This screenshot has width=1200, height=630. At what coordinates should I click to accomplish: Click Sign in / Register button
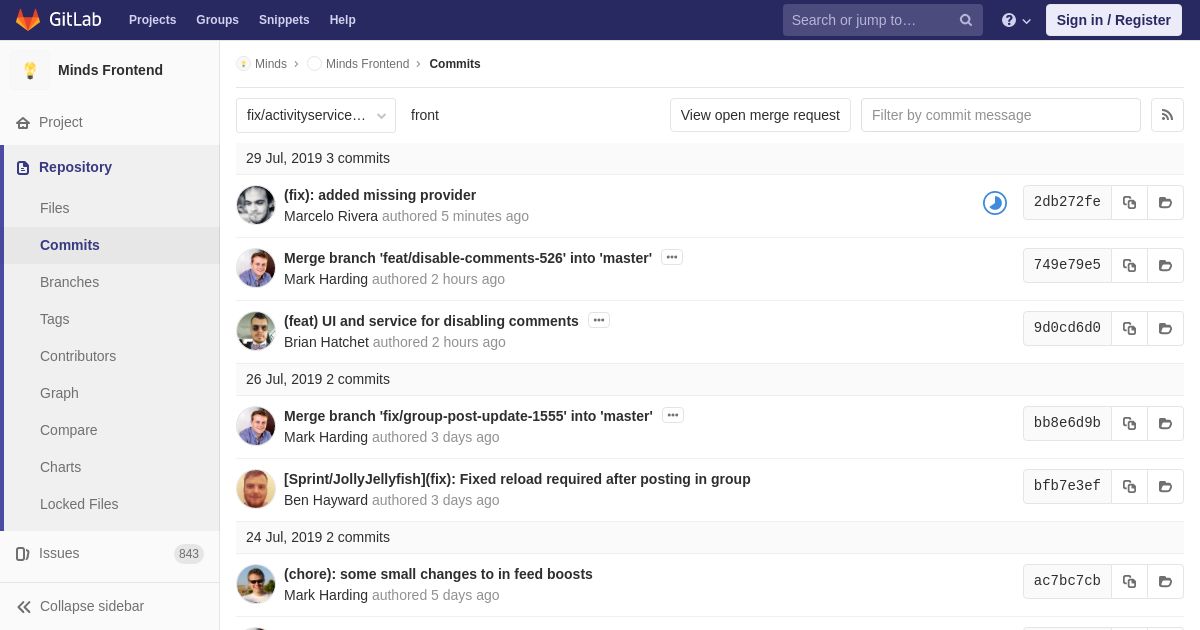1114,20
